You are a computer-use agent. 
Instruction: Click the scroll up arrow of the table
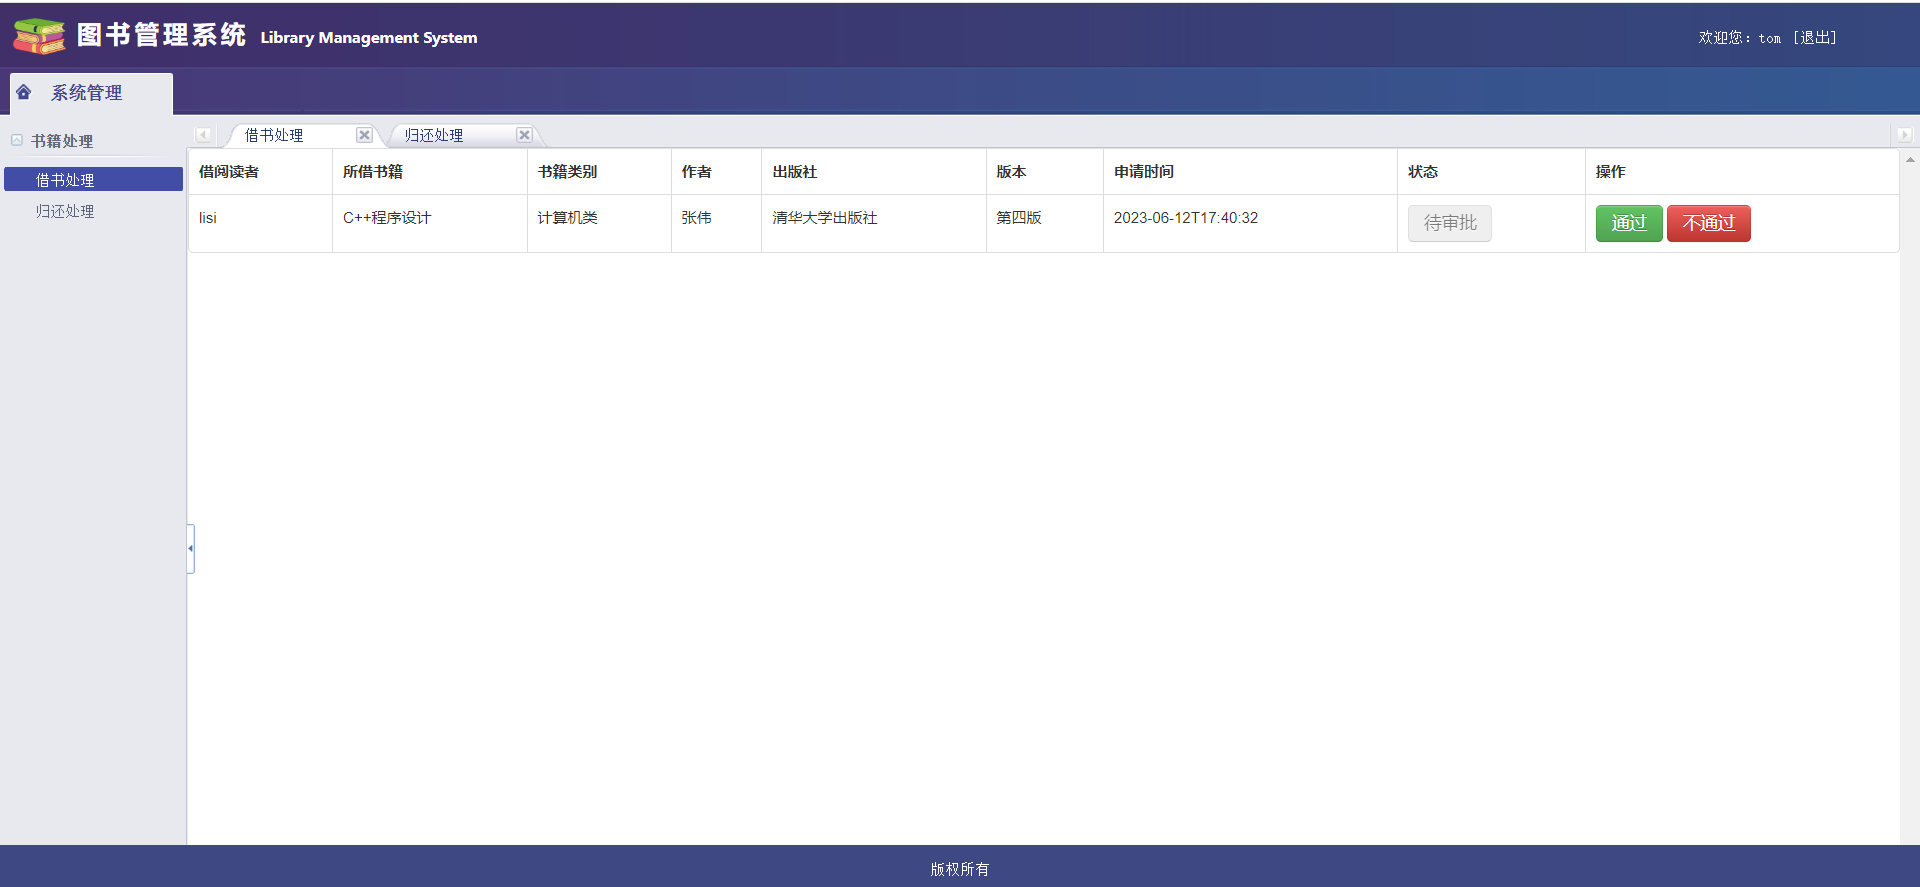coord(1910,160)
